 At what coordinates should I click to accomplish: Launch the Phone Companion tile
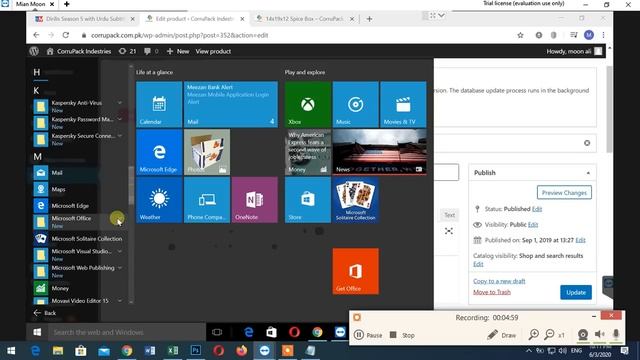[207, 200]
